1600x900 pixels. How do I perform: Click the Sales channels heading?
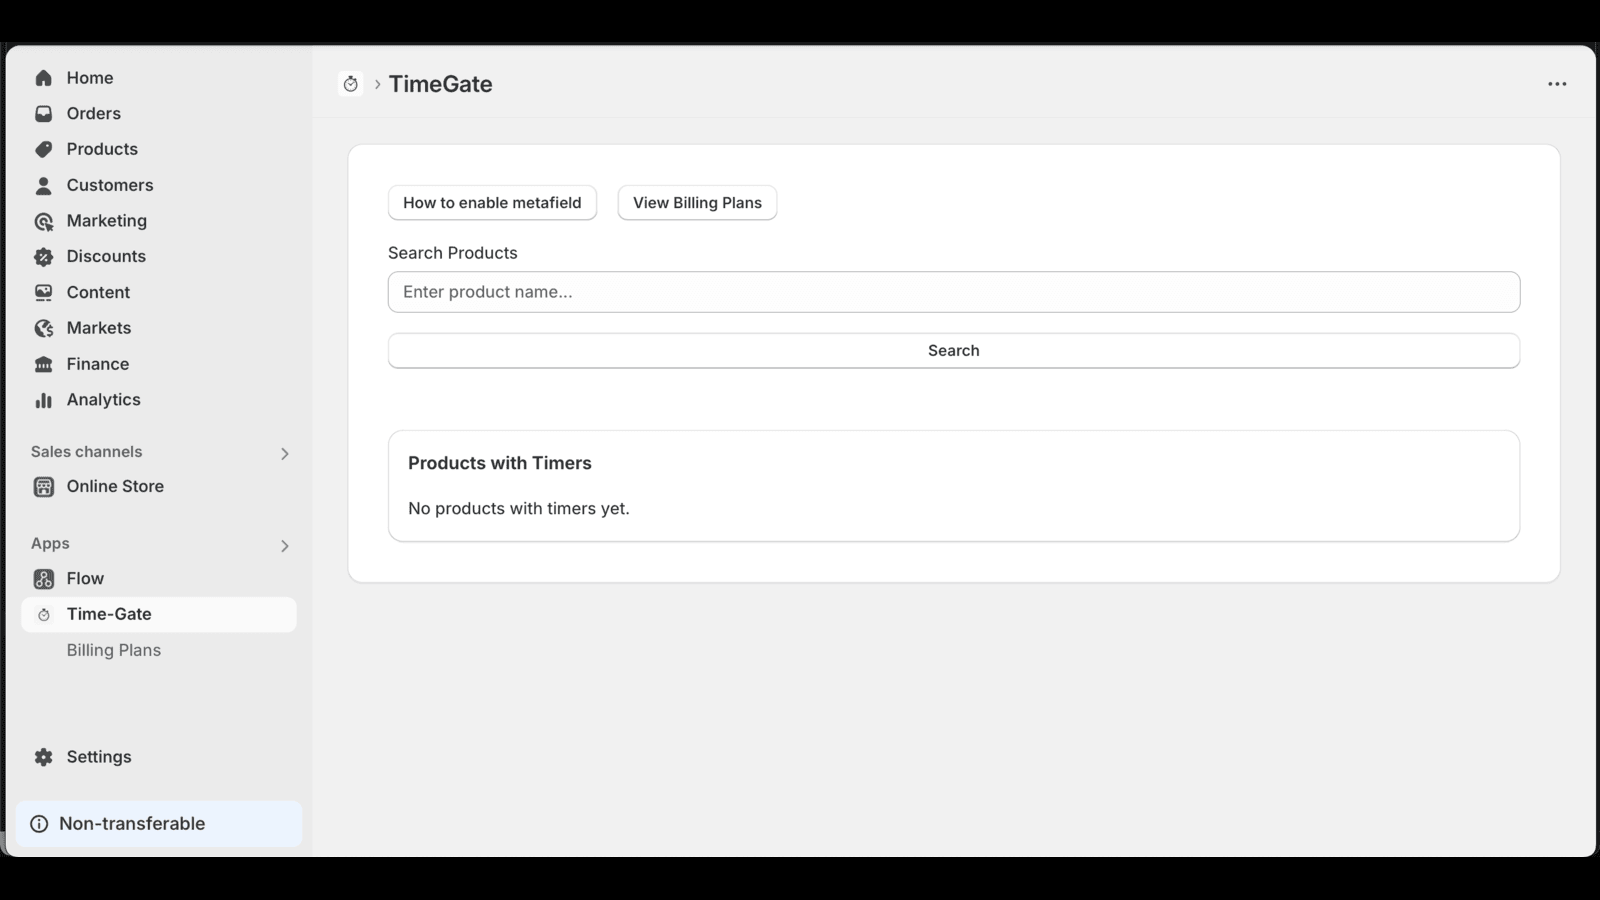point(87,452)
